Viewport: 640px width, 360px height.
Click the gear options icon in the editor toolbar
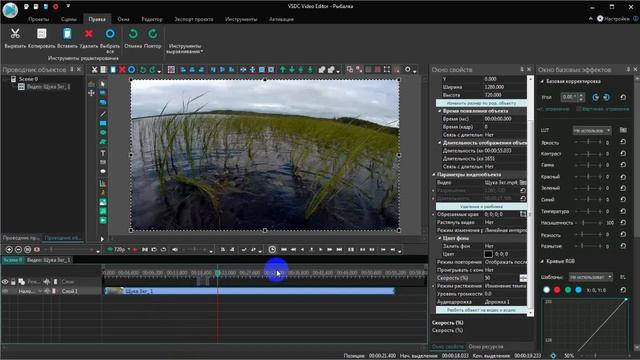point(407,70)
